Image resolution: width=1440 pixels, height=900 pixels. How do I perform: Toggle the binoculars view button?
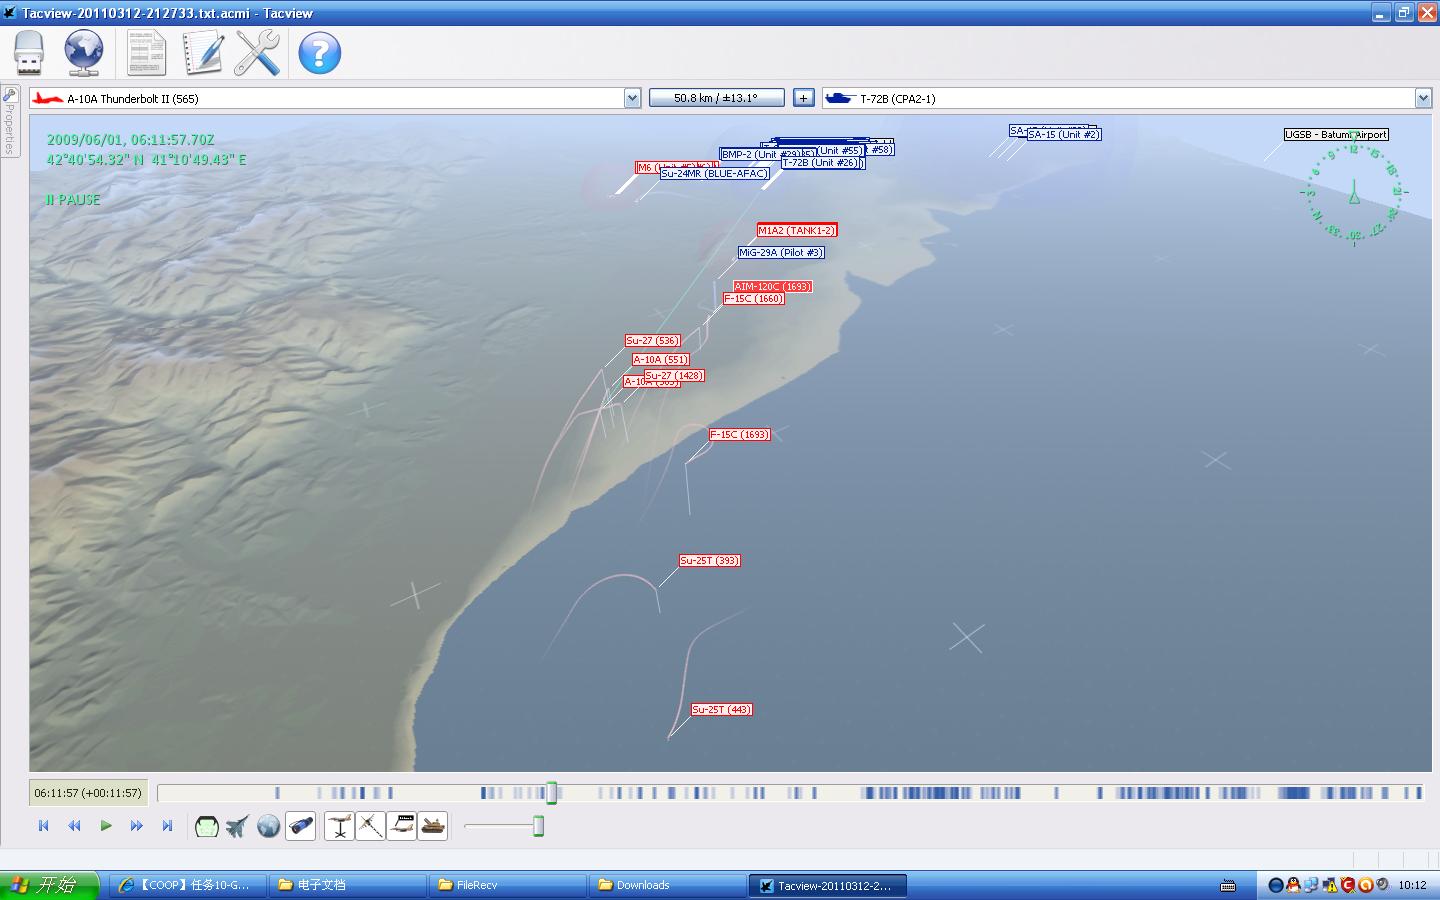click(300, 827)
